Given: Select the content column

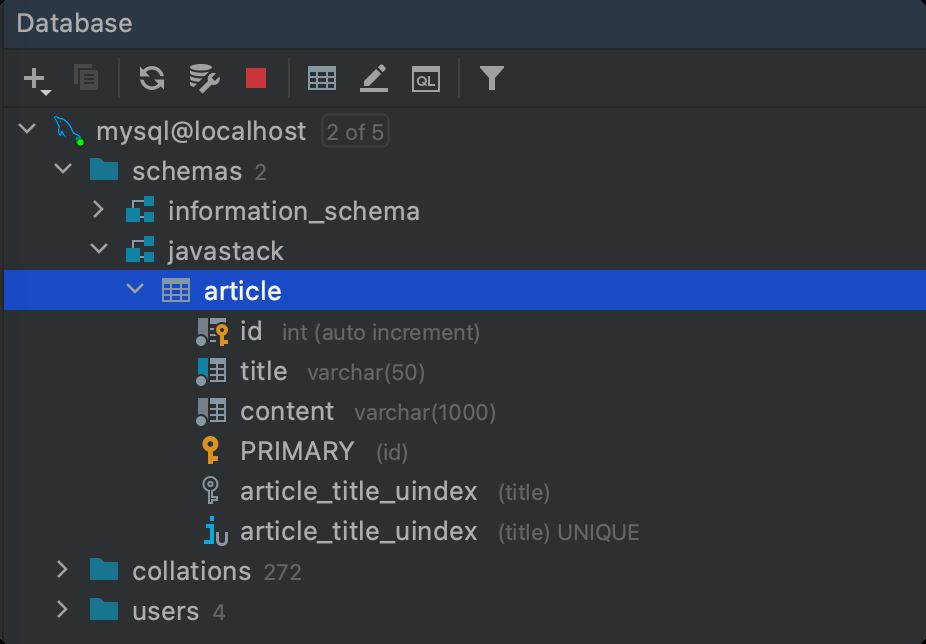Looking at the screenshot, I should pyautogui.click(x=287, y=411).
